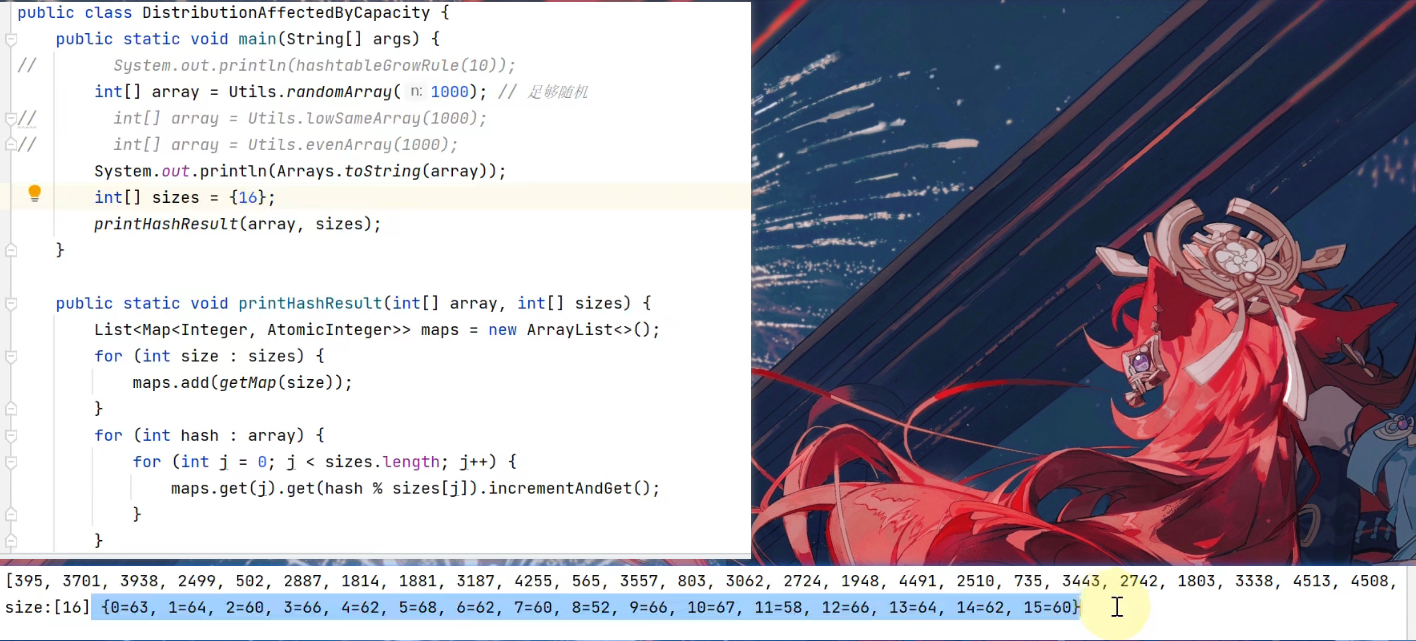The height and width of the screenshot is (641, 1416).
Task: Click fold marker beside the lowSameArray comment
Action: [x=11, y=118]
